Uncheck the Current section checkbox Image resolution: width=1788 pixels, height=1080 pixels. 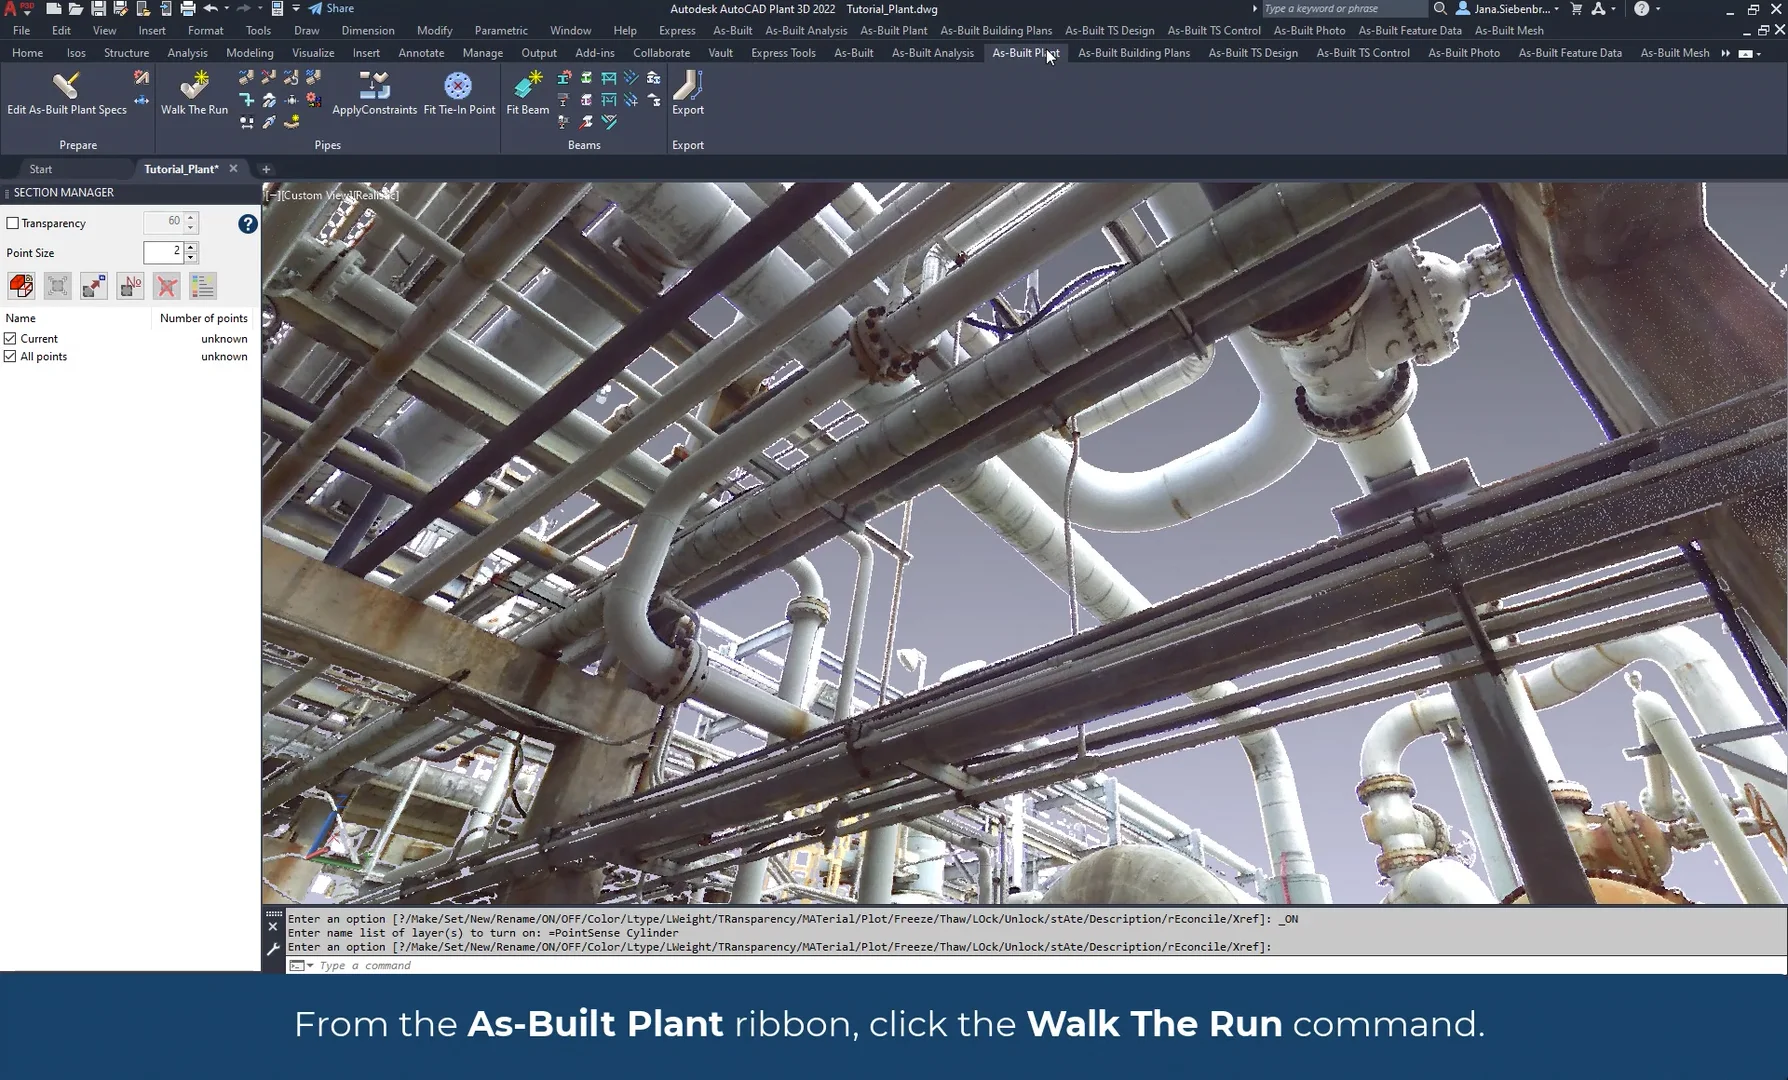point(11,339)
